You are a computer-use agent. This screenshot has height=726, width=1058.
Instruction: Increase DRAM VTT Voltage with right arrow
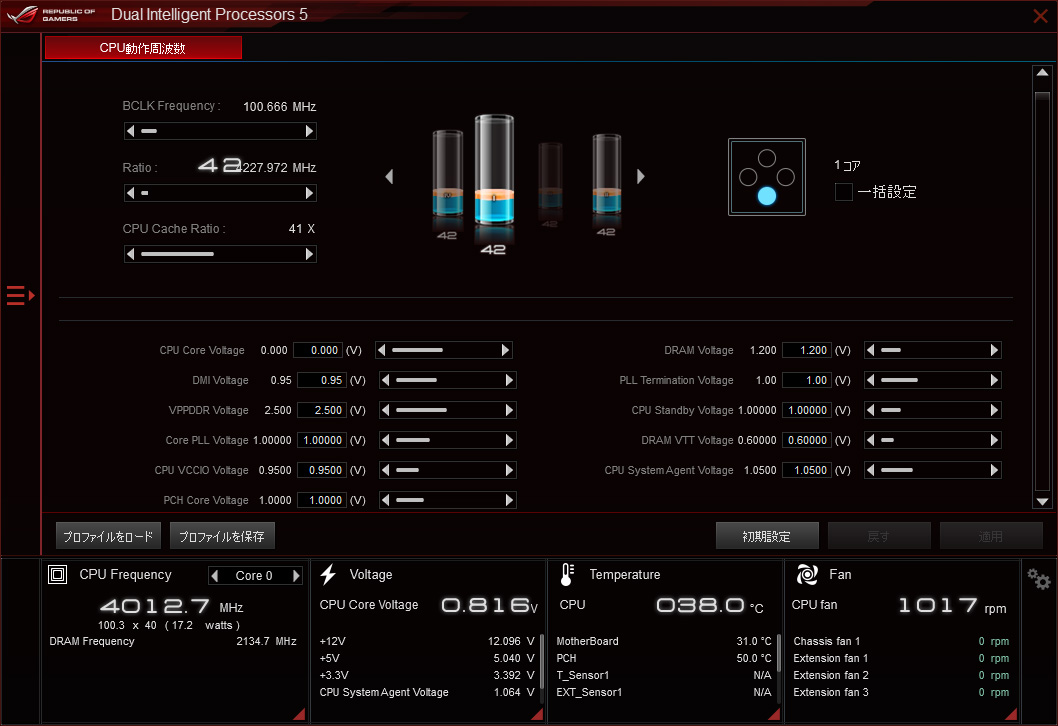pyautogui.click(x=995, y=440)
